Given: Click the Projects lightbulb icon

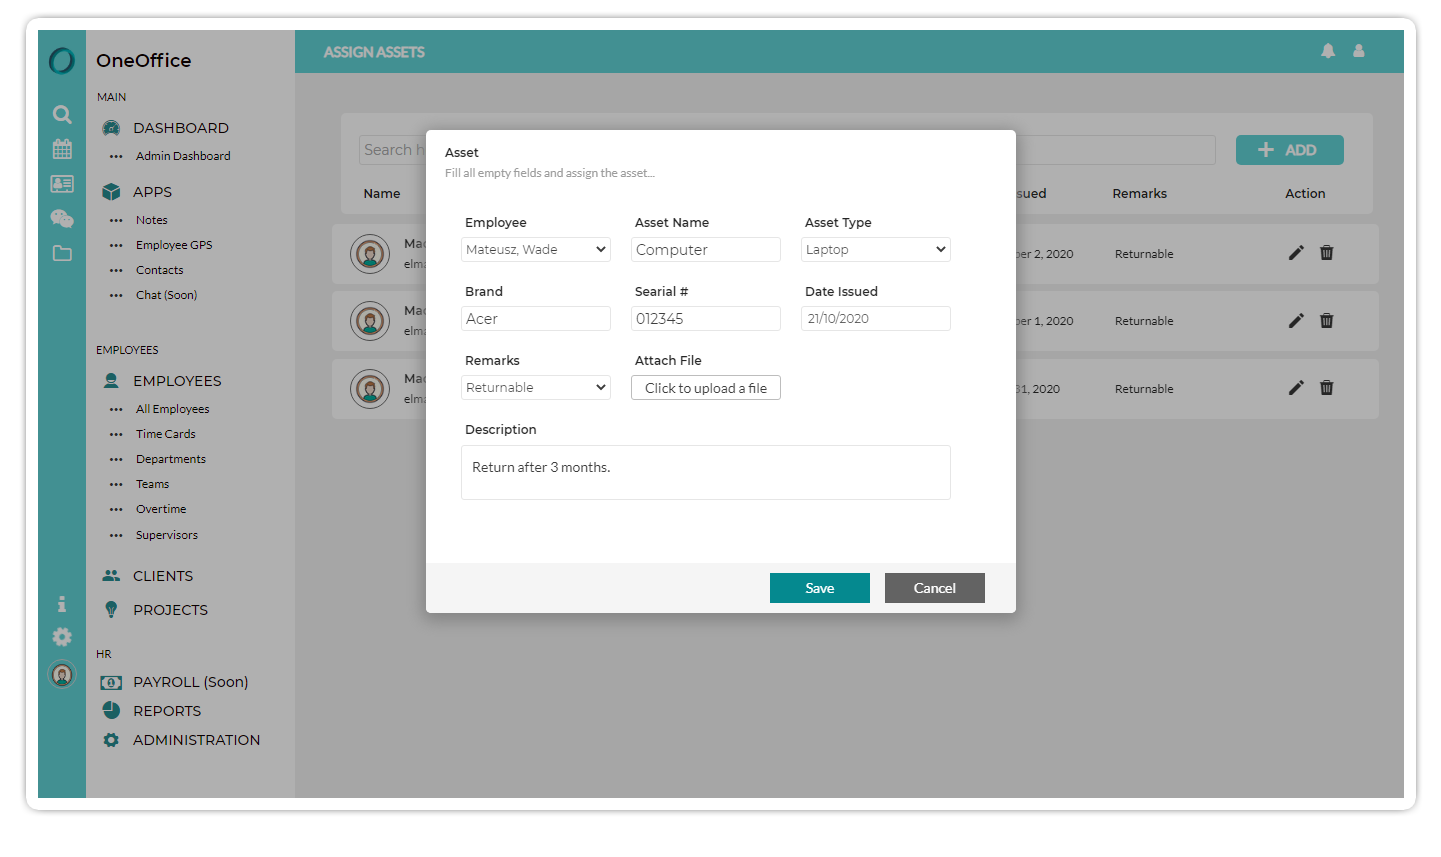Looking at the screenshot, I should [x=111, y=610].
